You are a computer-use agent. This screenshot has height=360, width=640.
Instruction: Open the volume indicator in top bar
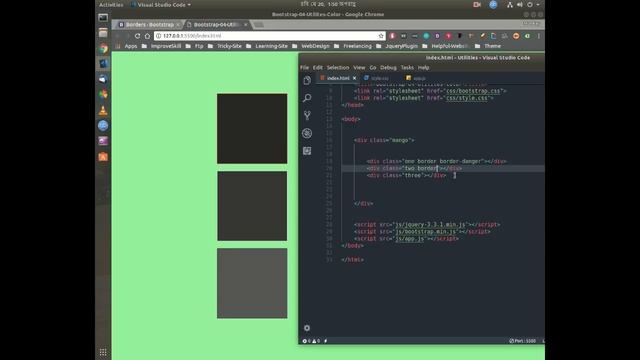[x=520, y=4]
